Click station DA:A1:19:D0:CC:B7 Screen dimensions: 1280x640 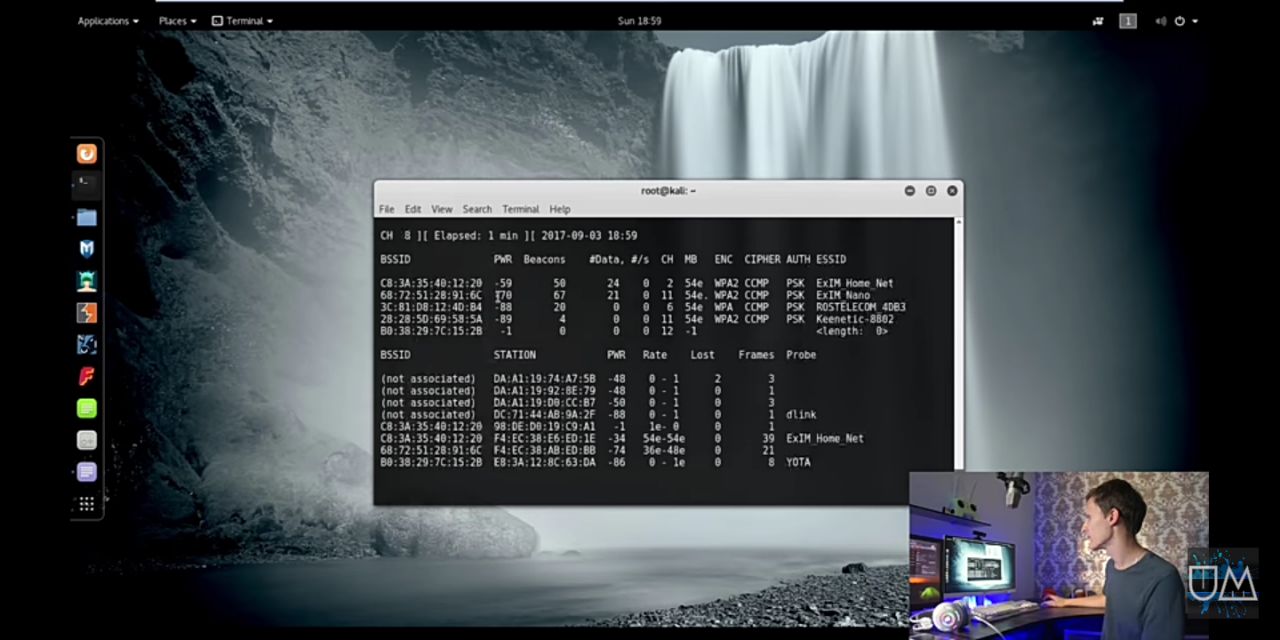[x=544, y=403]
